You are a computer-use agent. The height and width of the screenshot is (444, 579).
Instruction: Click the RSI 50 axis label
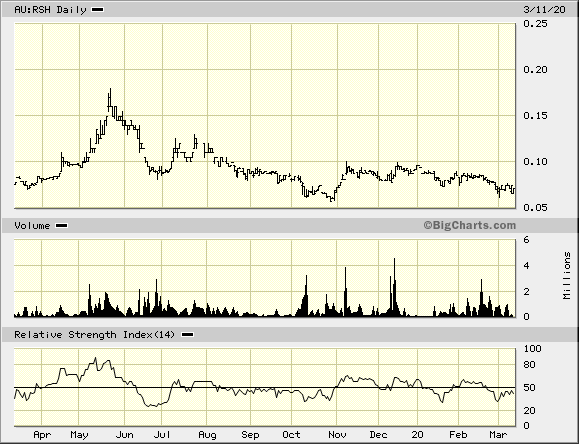pyautogui.click(x=529, y=387)
